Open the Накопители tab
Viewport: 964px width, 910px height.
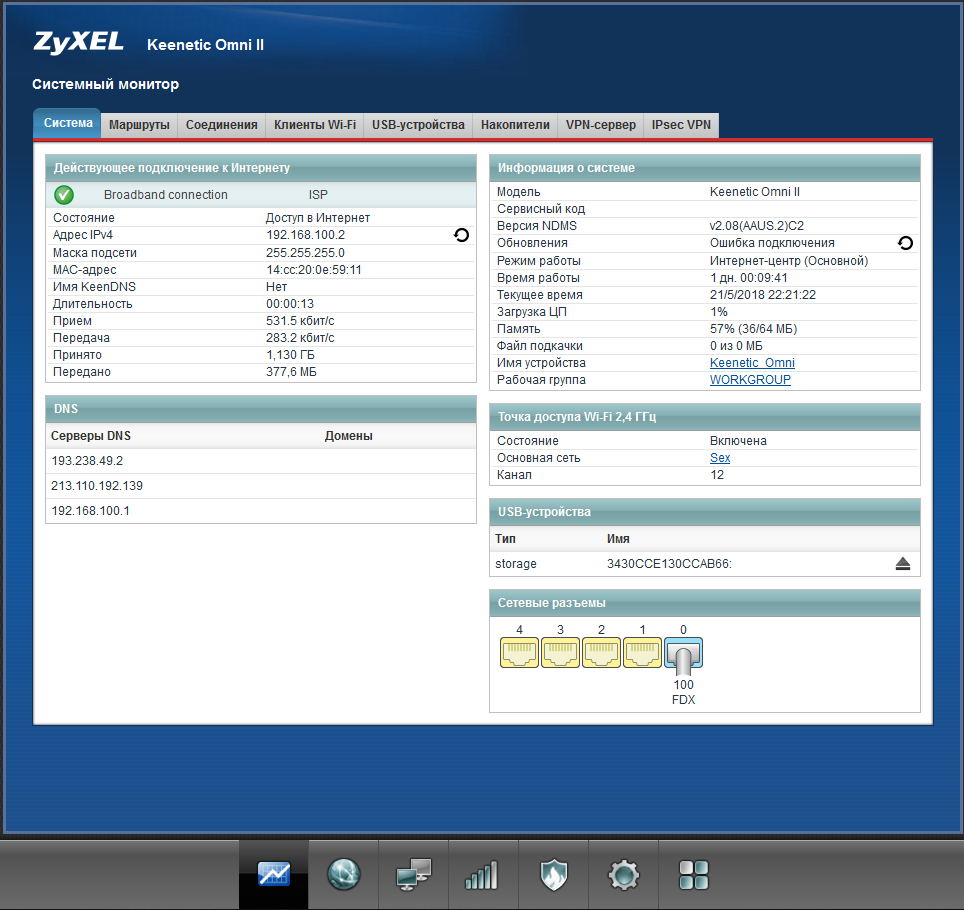(515, 125)
